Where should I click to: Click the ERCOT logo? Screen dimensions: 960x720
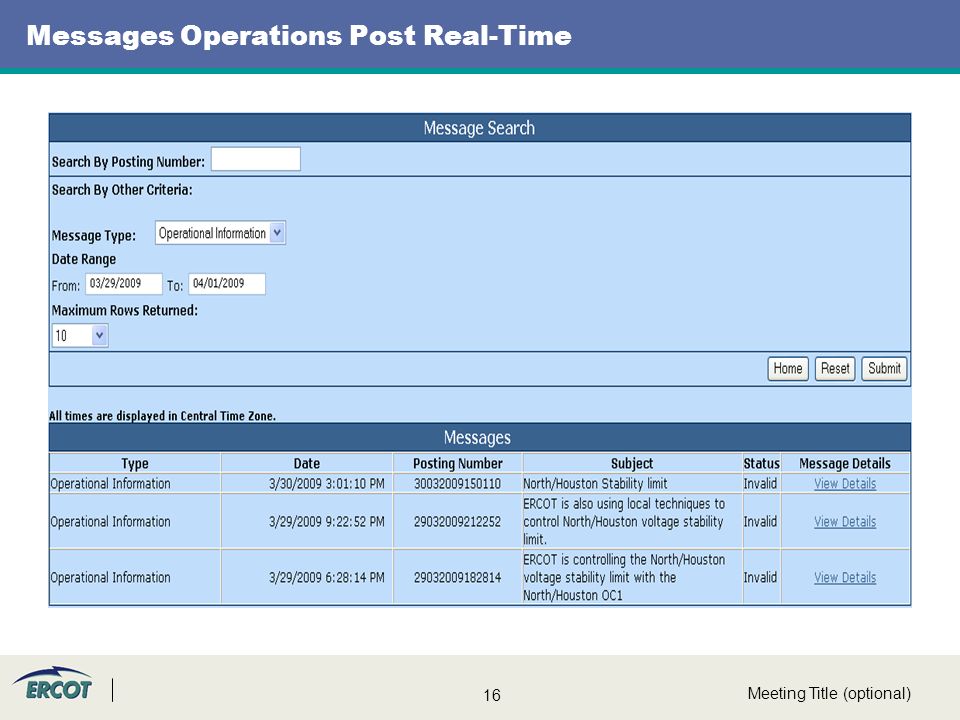(x=52, y=684)
